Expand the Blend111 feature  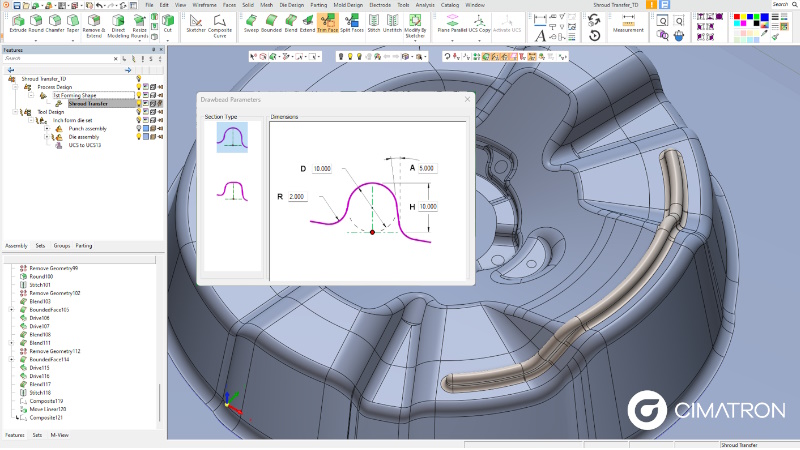12,343
